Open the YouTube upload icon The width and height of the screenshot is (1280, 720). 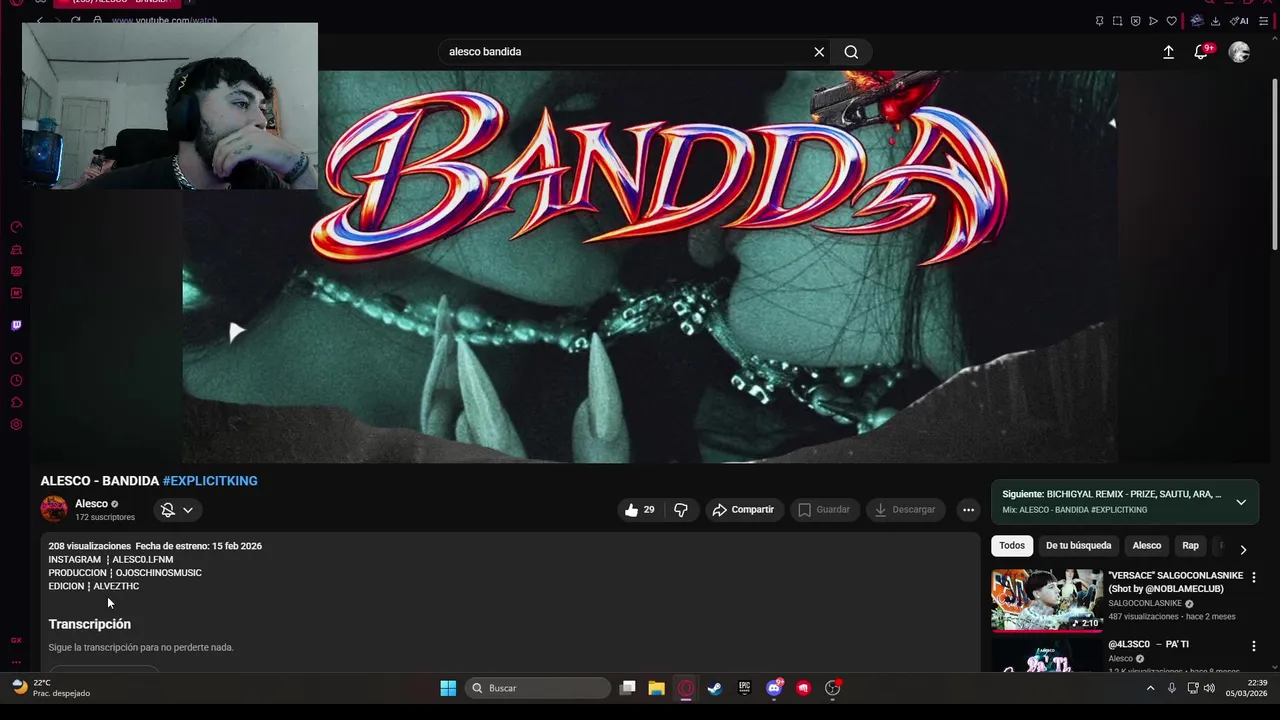coord(1168,52)
